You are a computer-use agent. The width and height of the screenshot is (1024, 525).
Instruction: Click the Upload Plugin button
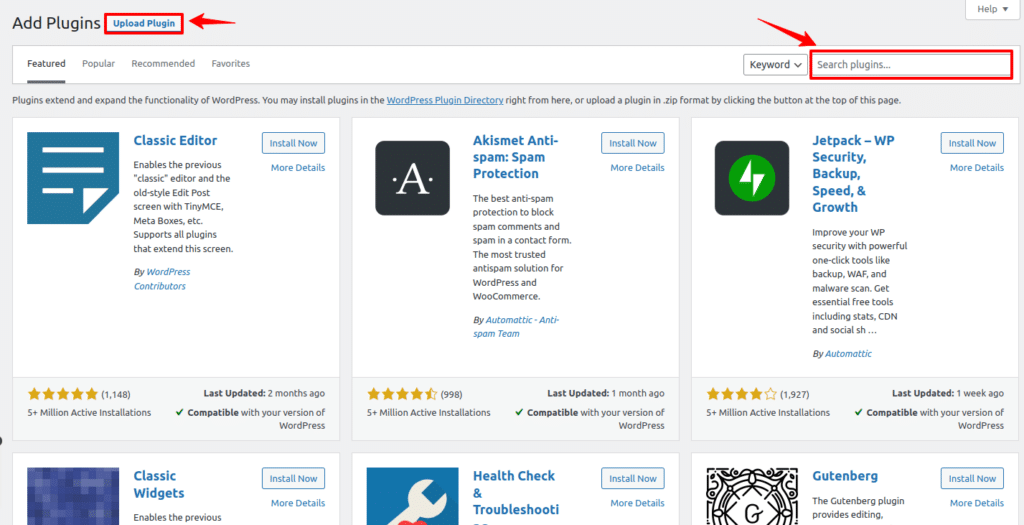[x=143, y=23]
